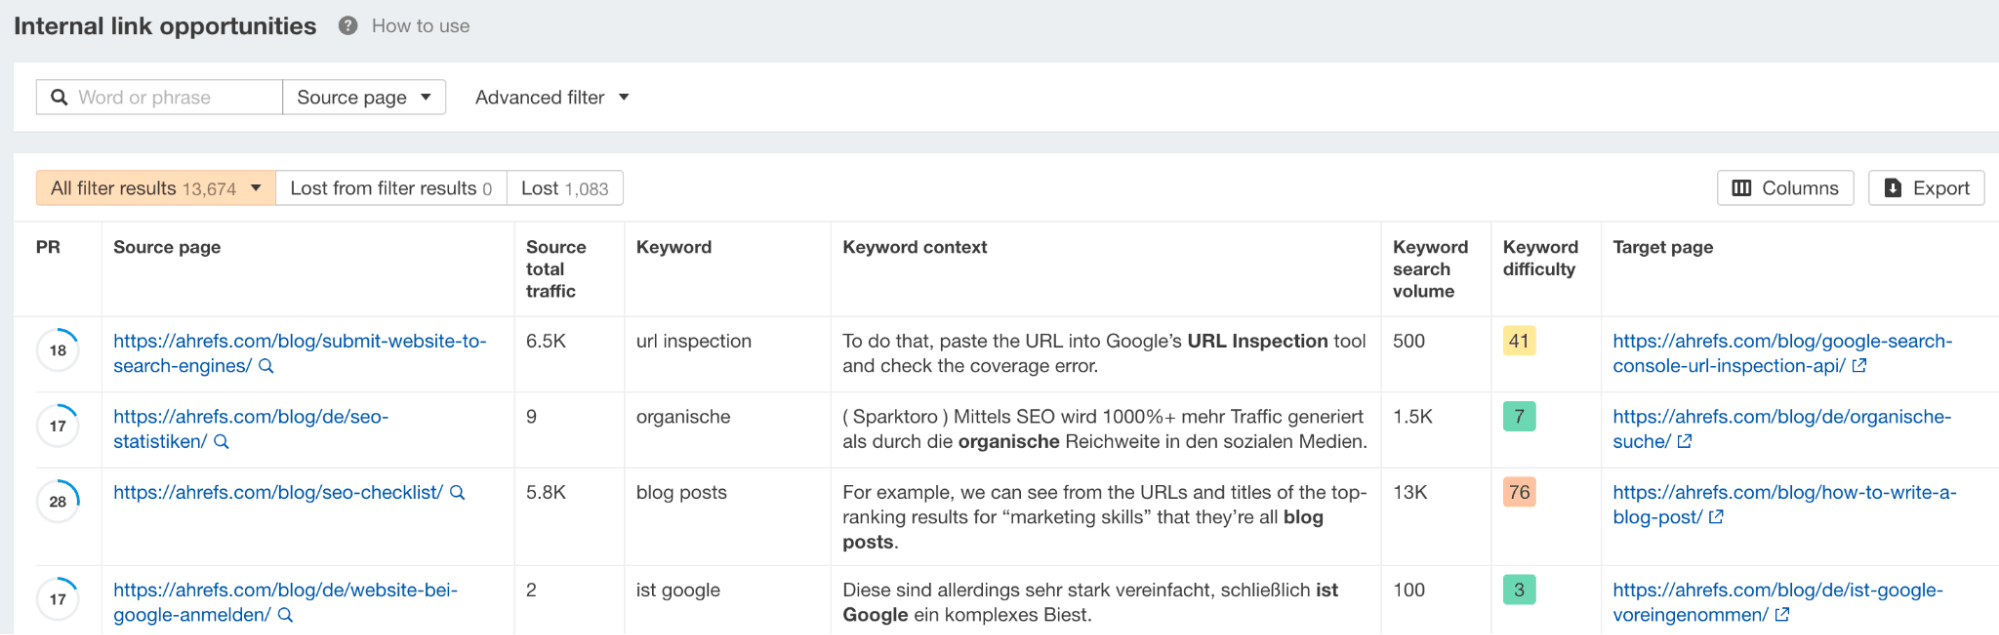Image resolution: width=1999 pixels, height=635 pixels.
Task: Click the PR 28 progress circle
Action: pos(58,500)
